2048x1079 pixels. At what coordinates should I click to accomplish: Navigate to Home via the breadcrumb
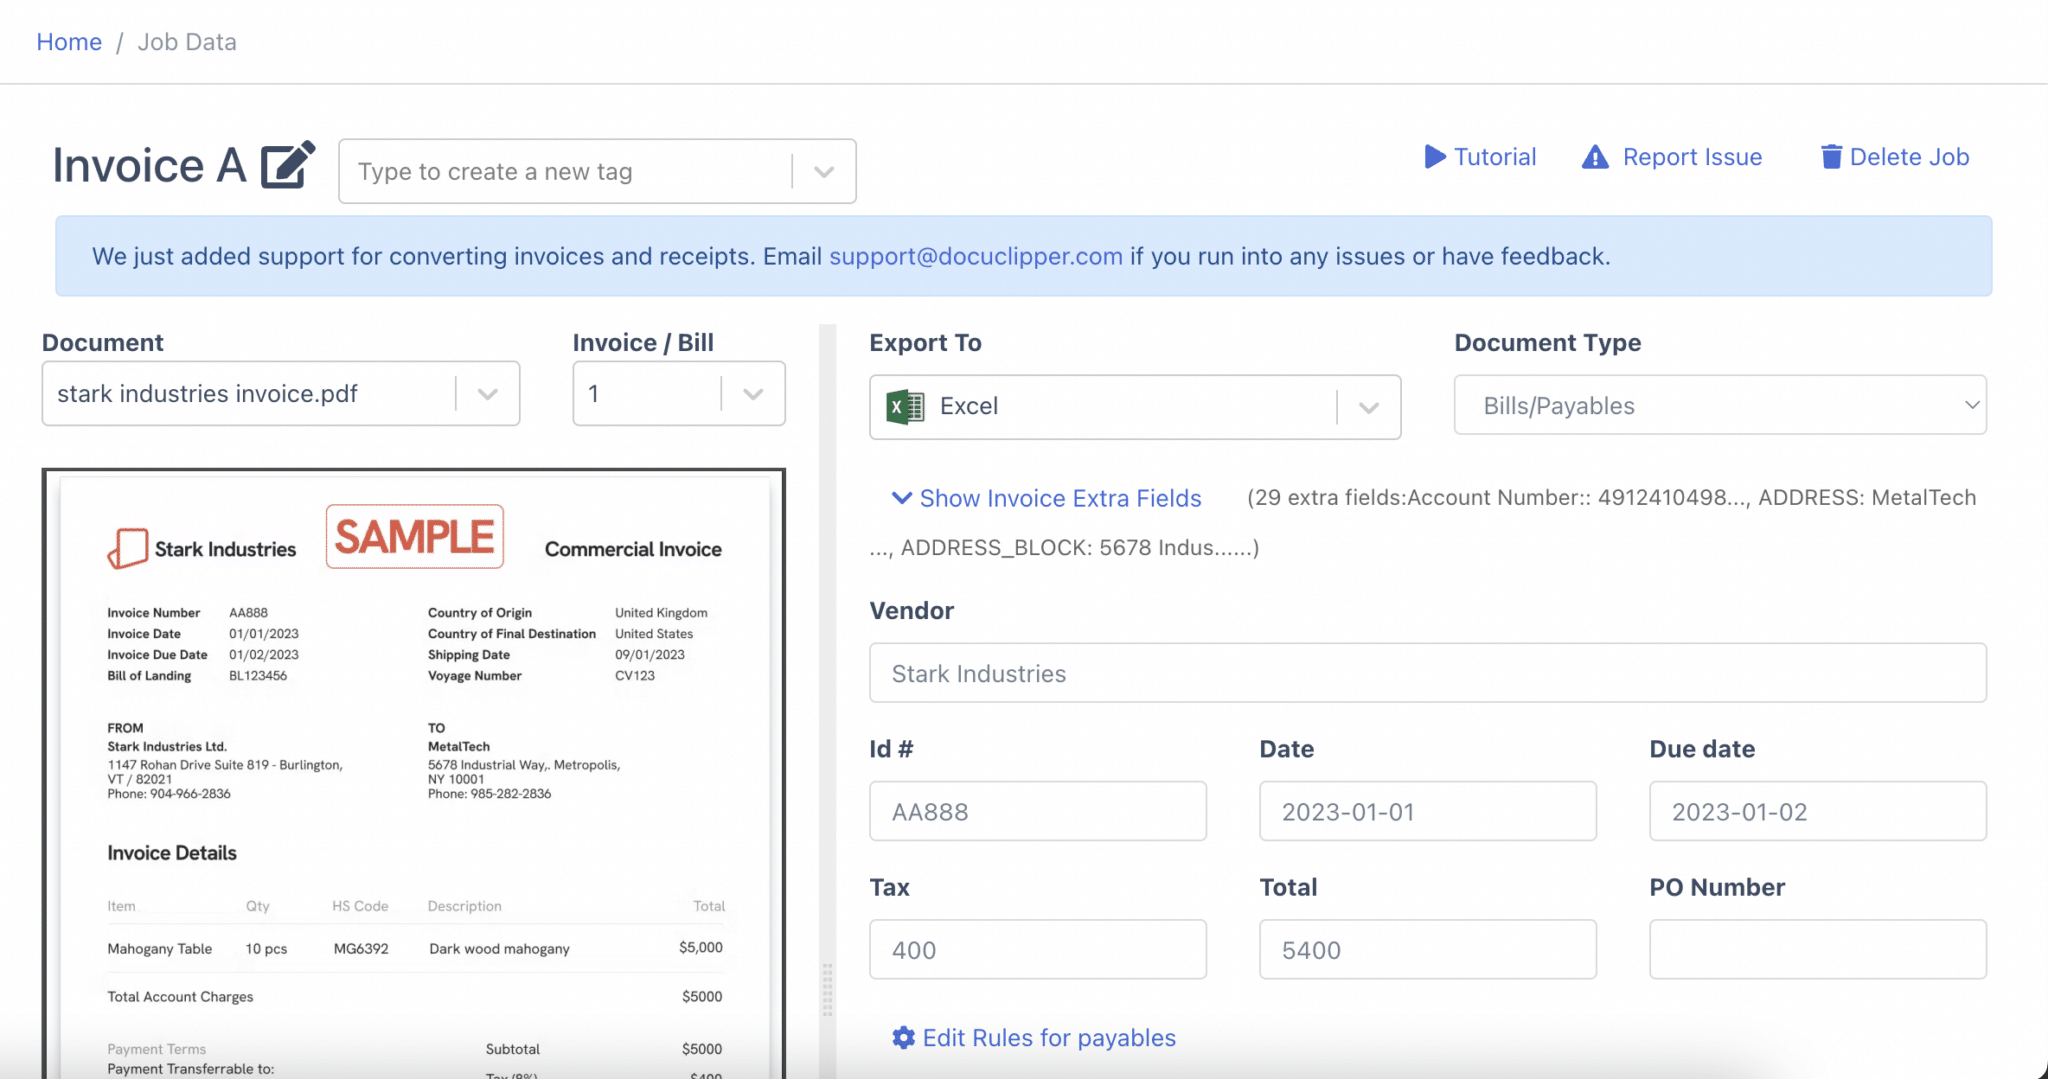pyautogui.click(x=68, y=41)
